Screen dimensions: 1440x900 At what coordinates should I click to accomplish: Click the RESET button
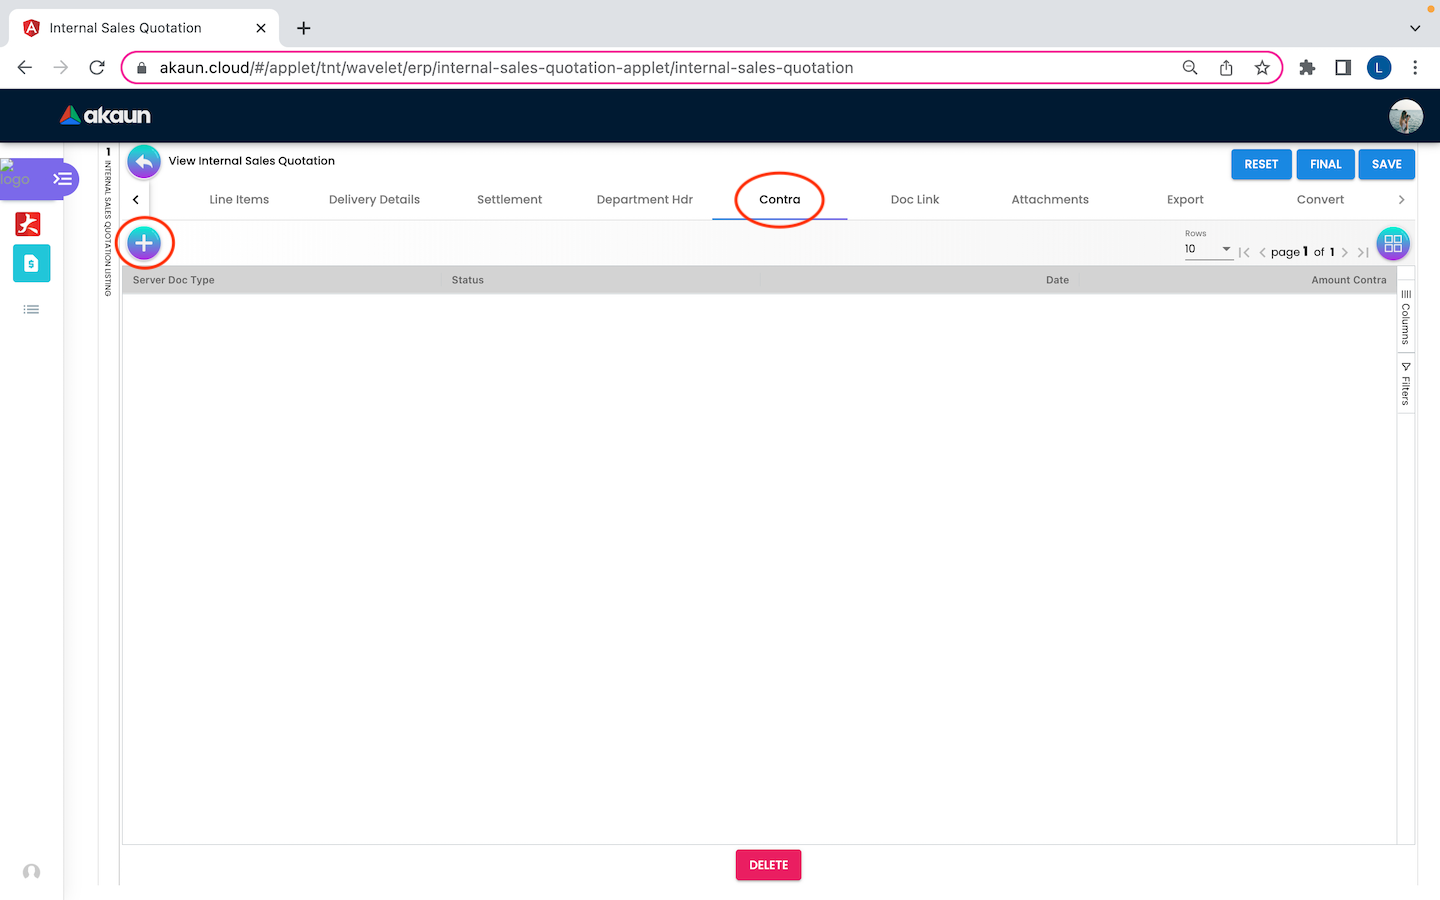[x=1261, y=164]
